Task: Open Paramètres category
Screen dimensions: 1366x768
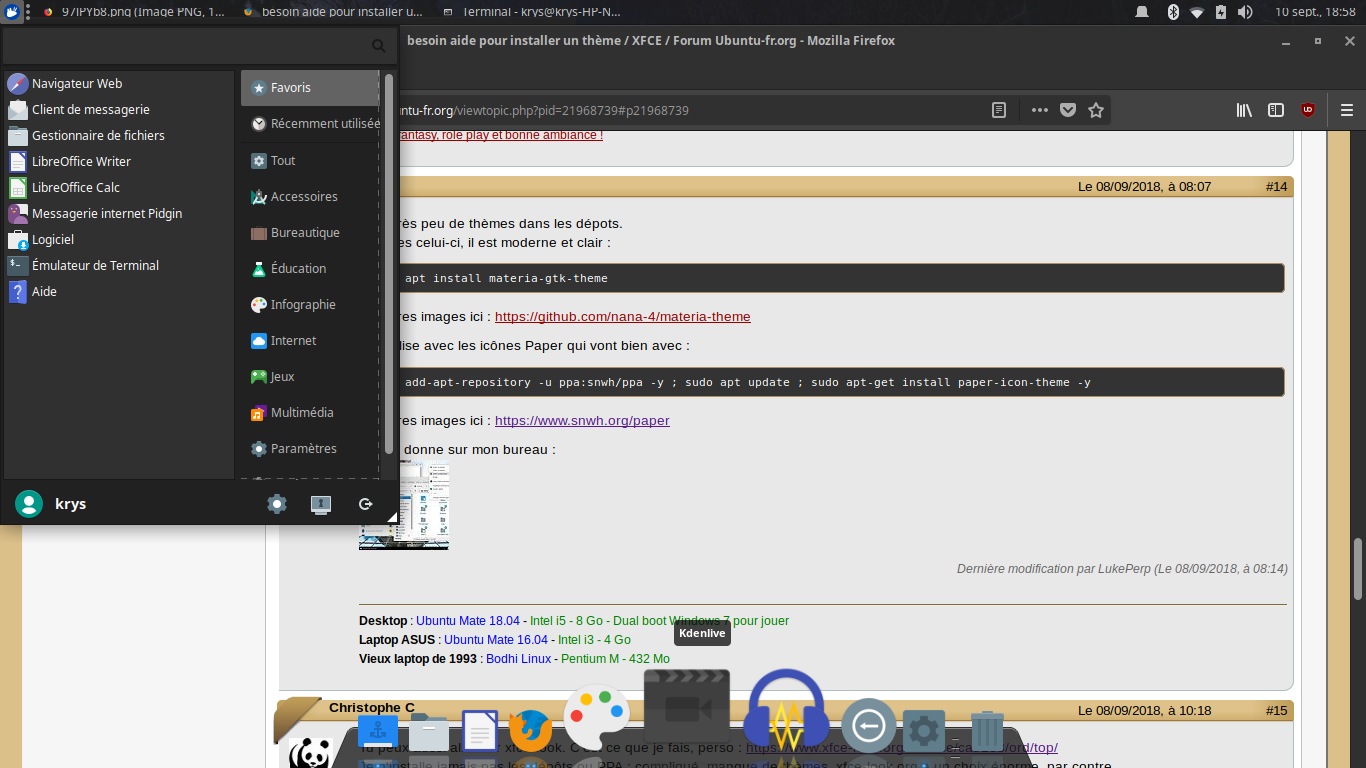Action: [310, 448]
